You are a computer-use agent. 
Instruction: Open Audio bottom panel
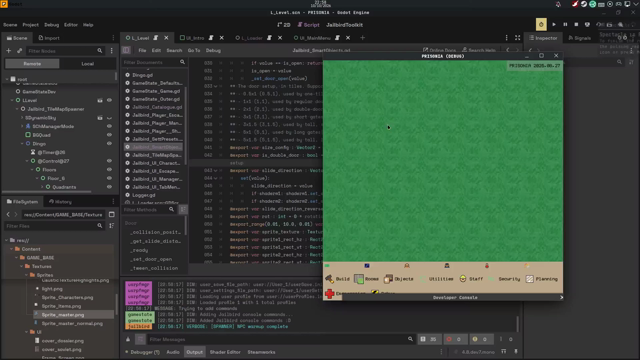pyautogui.click(x=173, y=352)
